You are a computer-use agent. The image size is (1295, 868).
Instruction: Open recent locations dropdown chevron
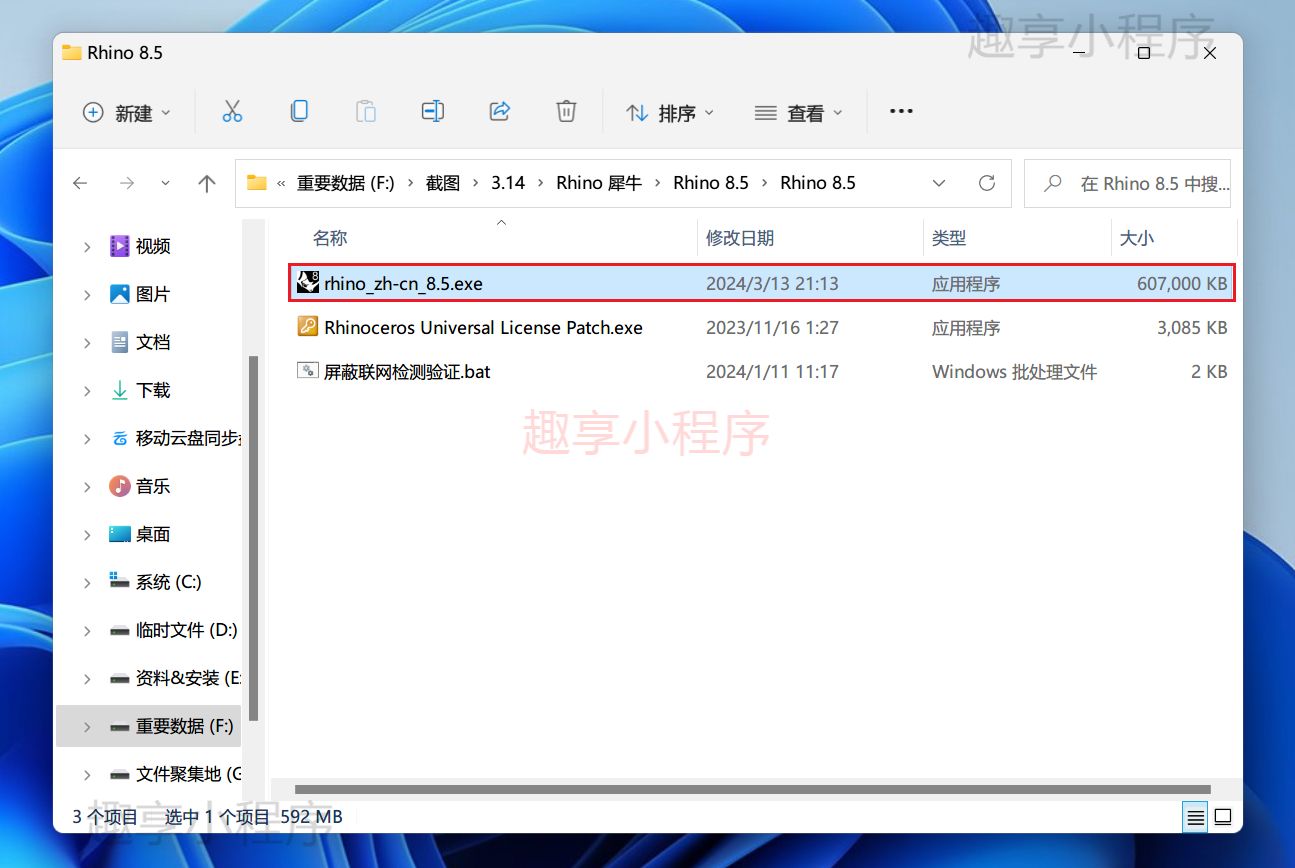[x=166, y=183]
